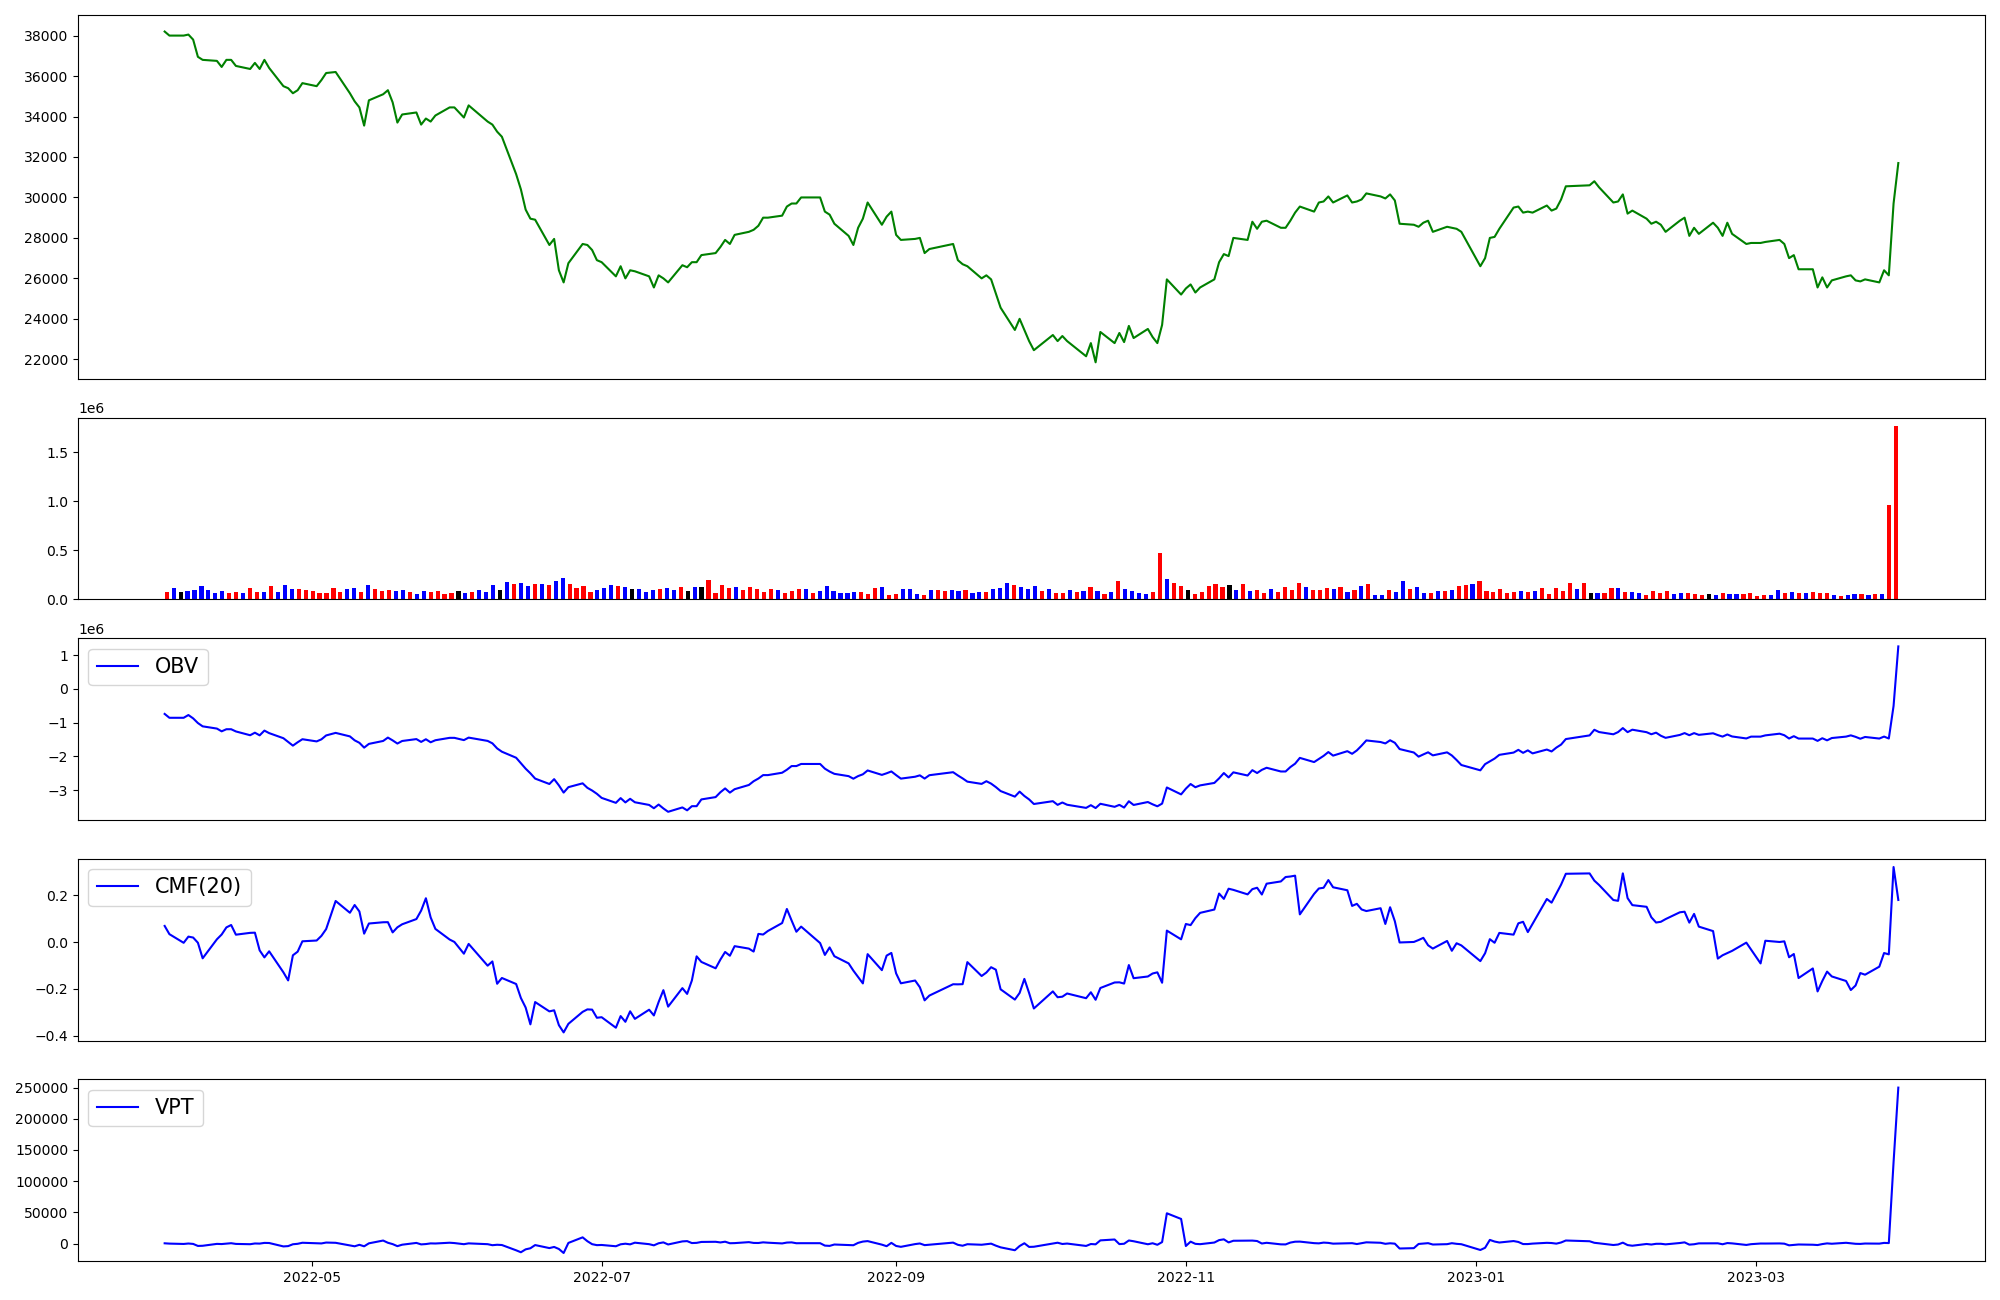This screenshot has width=2000, height=1300.
Task: Click the red volume spike near 2022-11
Action: click(1160, 577)
